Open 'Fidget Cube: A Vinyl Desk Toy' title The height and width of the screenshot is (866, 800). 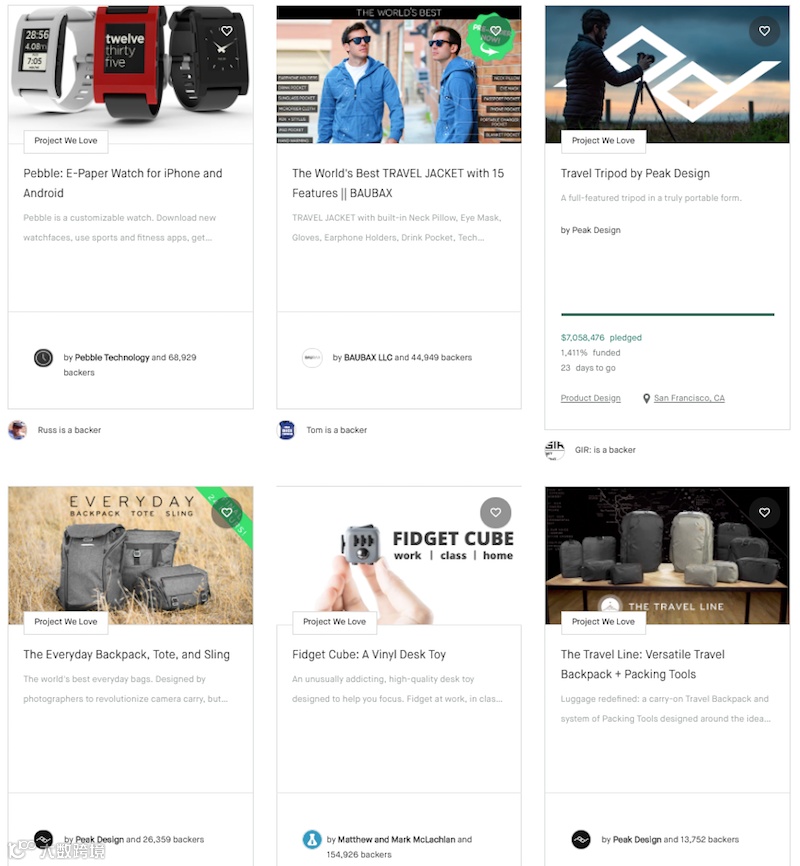369,654
